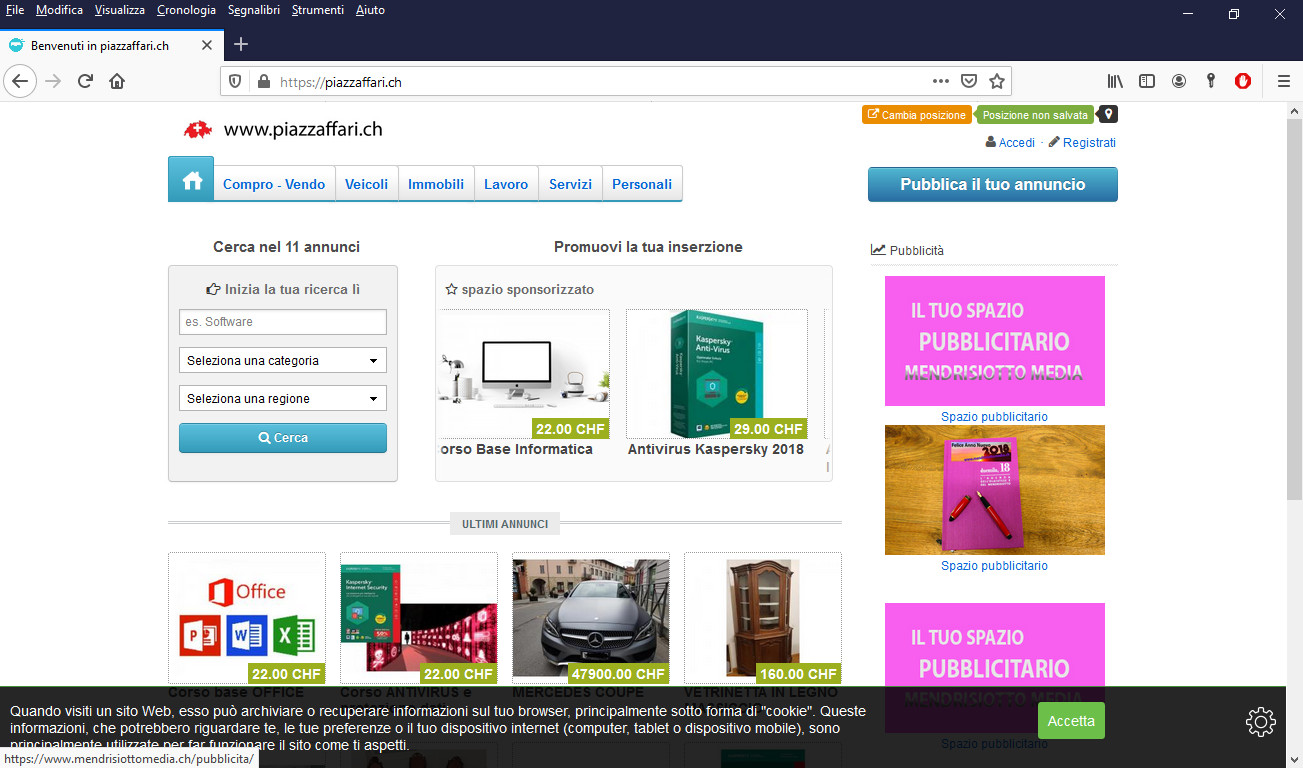Viewport: 1303px width, 768px height.
Task: Open the browser library icon
Action: coord(1115,82)
